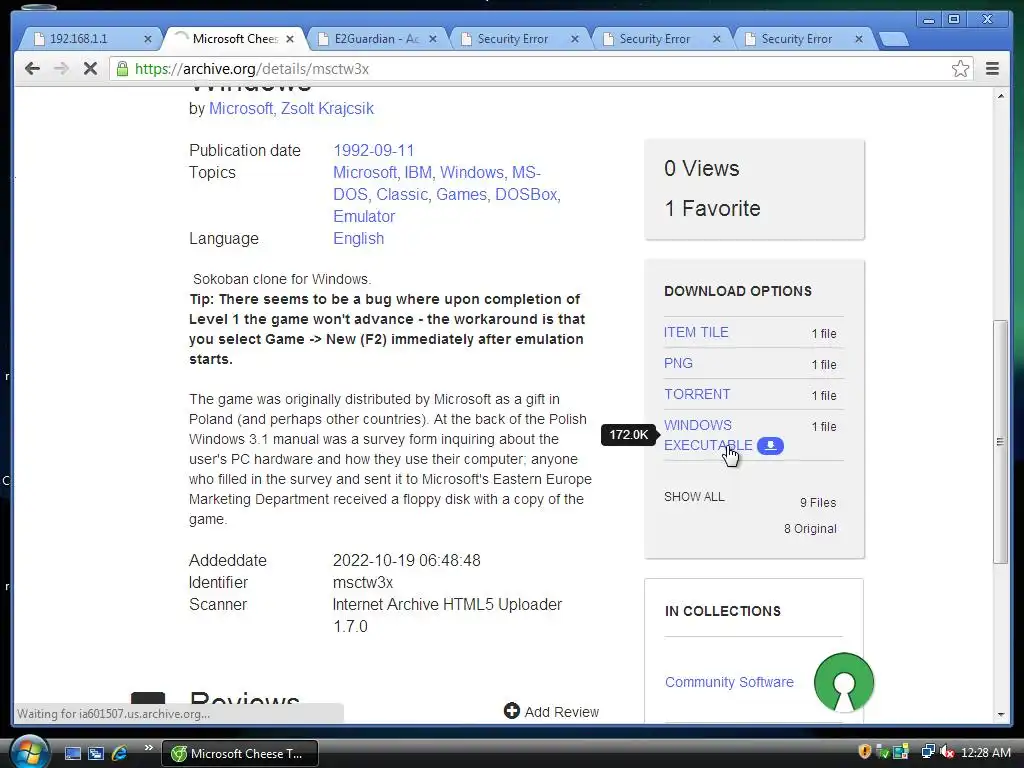The height and width of the screenshot is (768, 1024).
Task: Click the network tray icon
Action: (927, 752)
